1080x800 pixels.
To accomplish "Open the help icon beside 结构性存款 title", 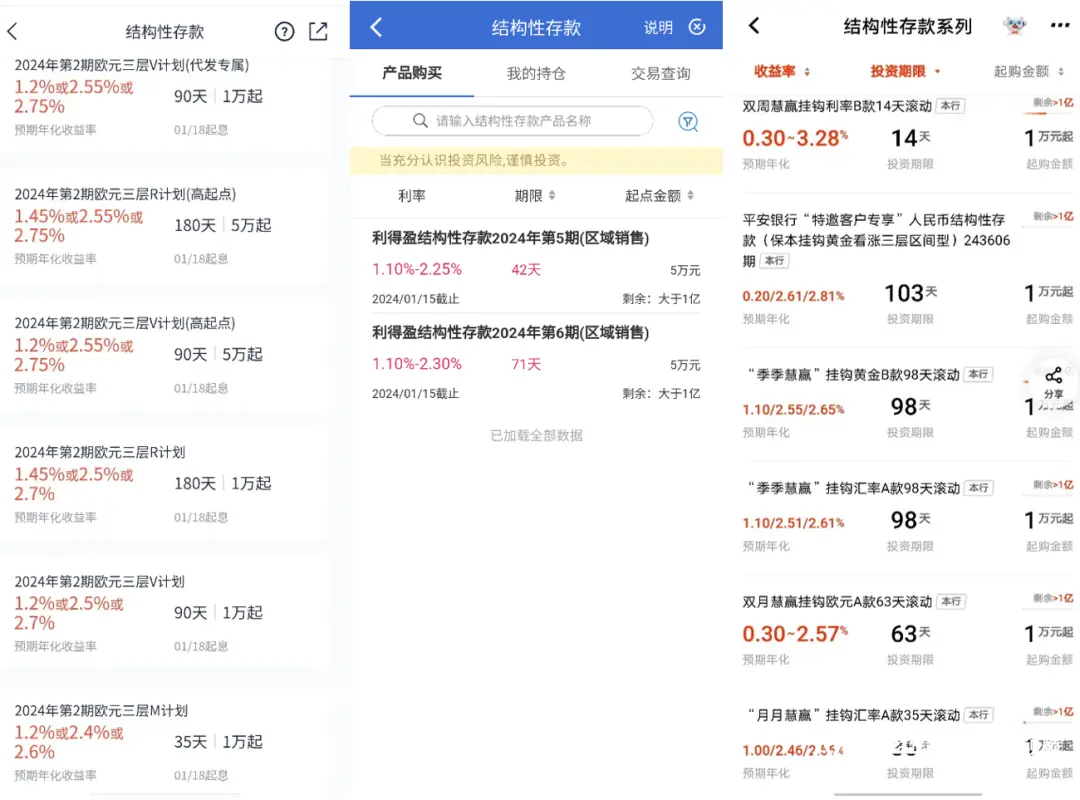I will pyautogui.click(x=284, y=31).
